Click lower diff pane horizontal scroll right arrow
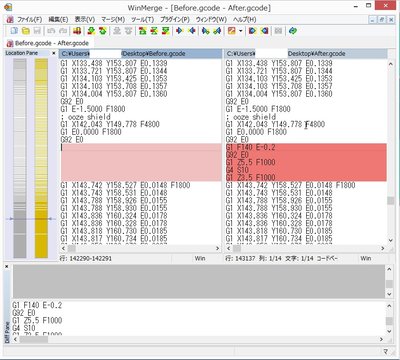 (381, 339)
